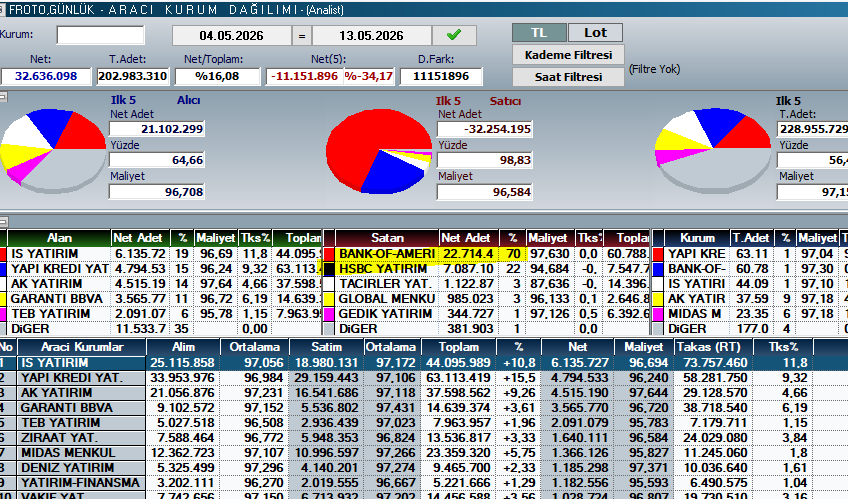Select AK YATIRIM row in bottom table
Screen dimensions: 848x499
(424, 392)
